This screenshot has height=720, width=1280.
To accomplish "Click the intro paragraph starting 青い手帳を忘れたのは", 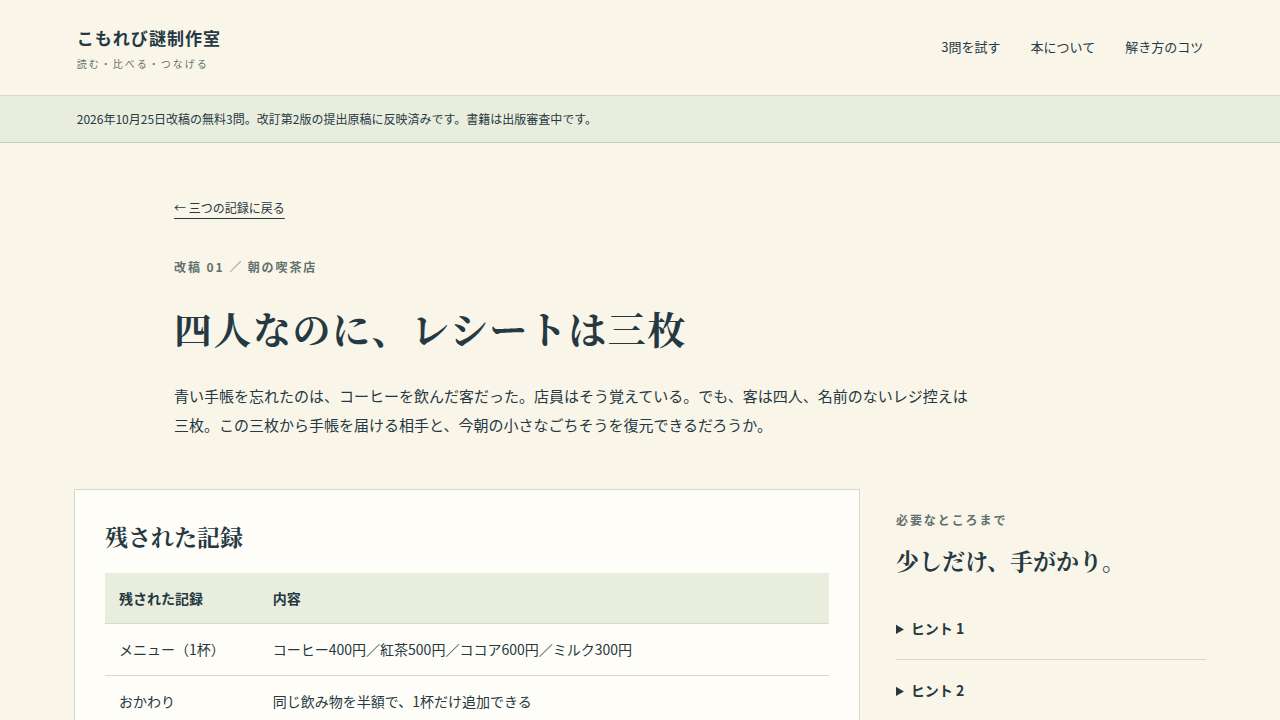I will 571,411.
